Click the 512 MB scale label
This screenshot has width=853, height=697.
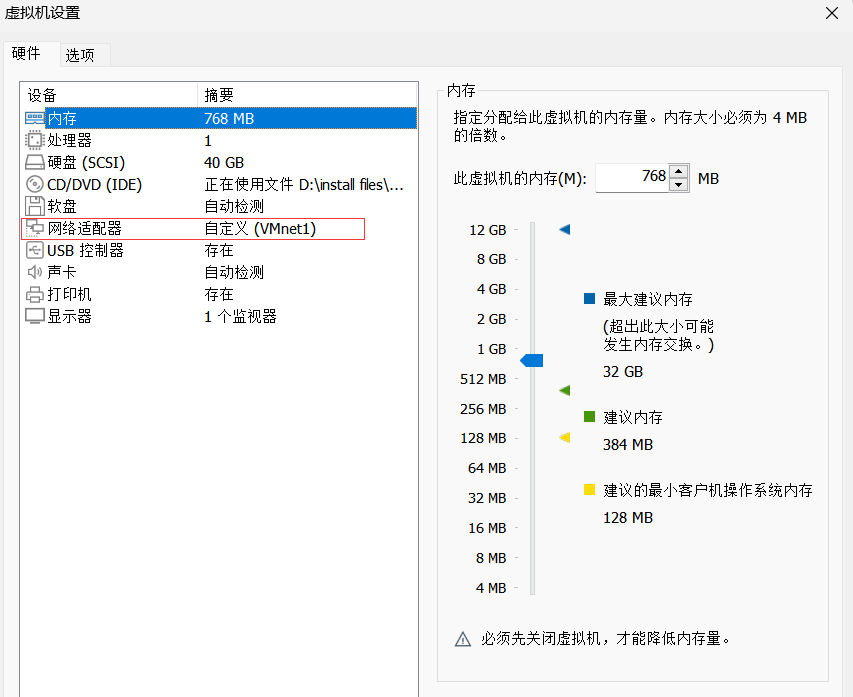tap(483, 379)
